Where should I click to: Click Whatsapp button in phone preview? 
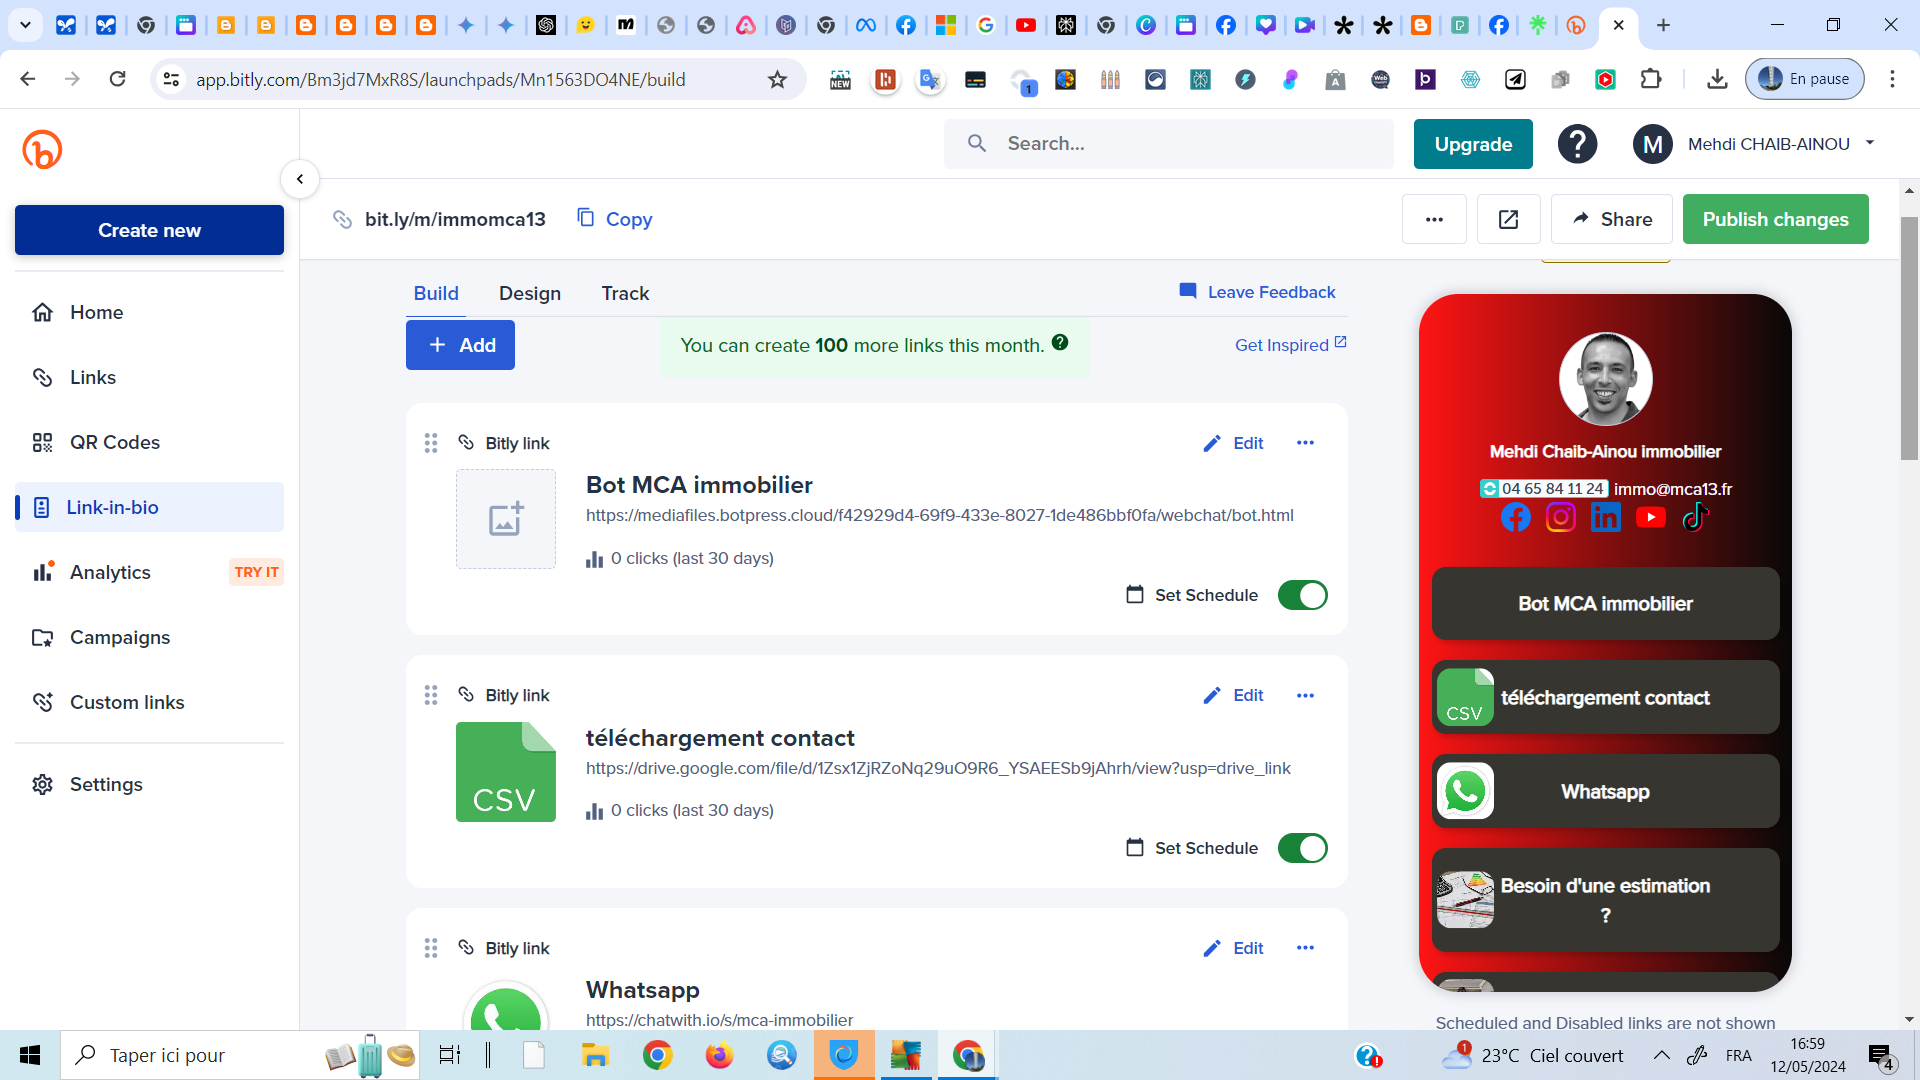tap(1605, 792)
